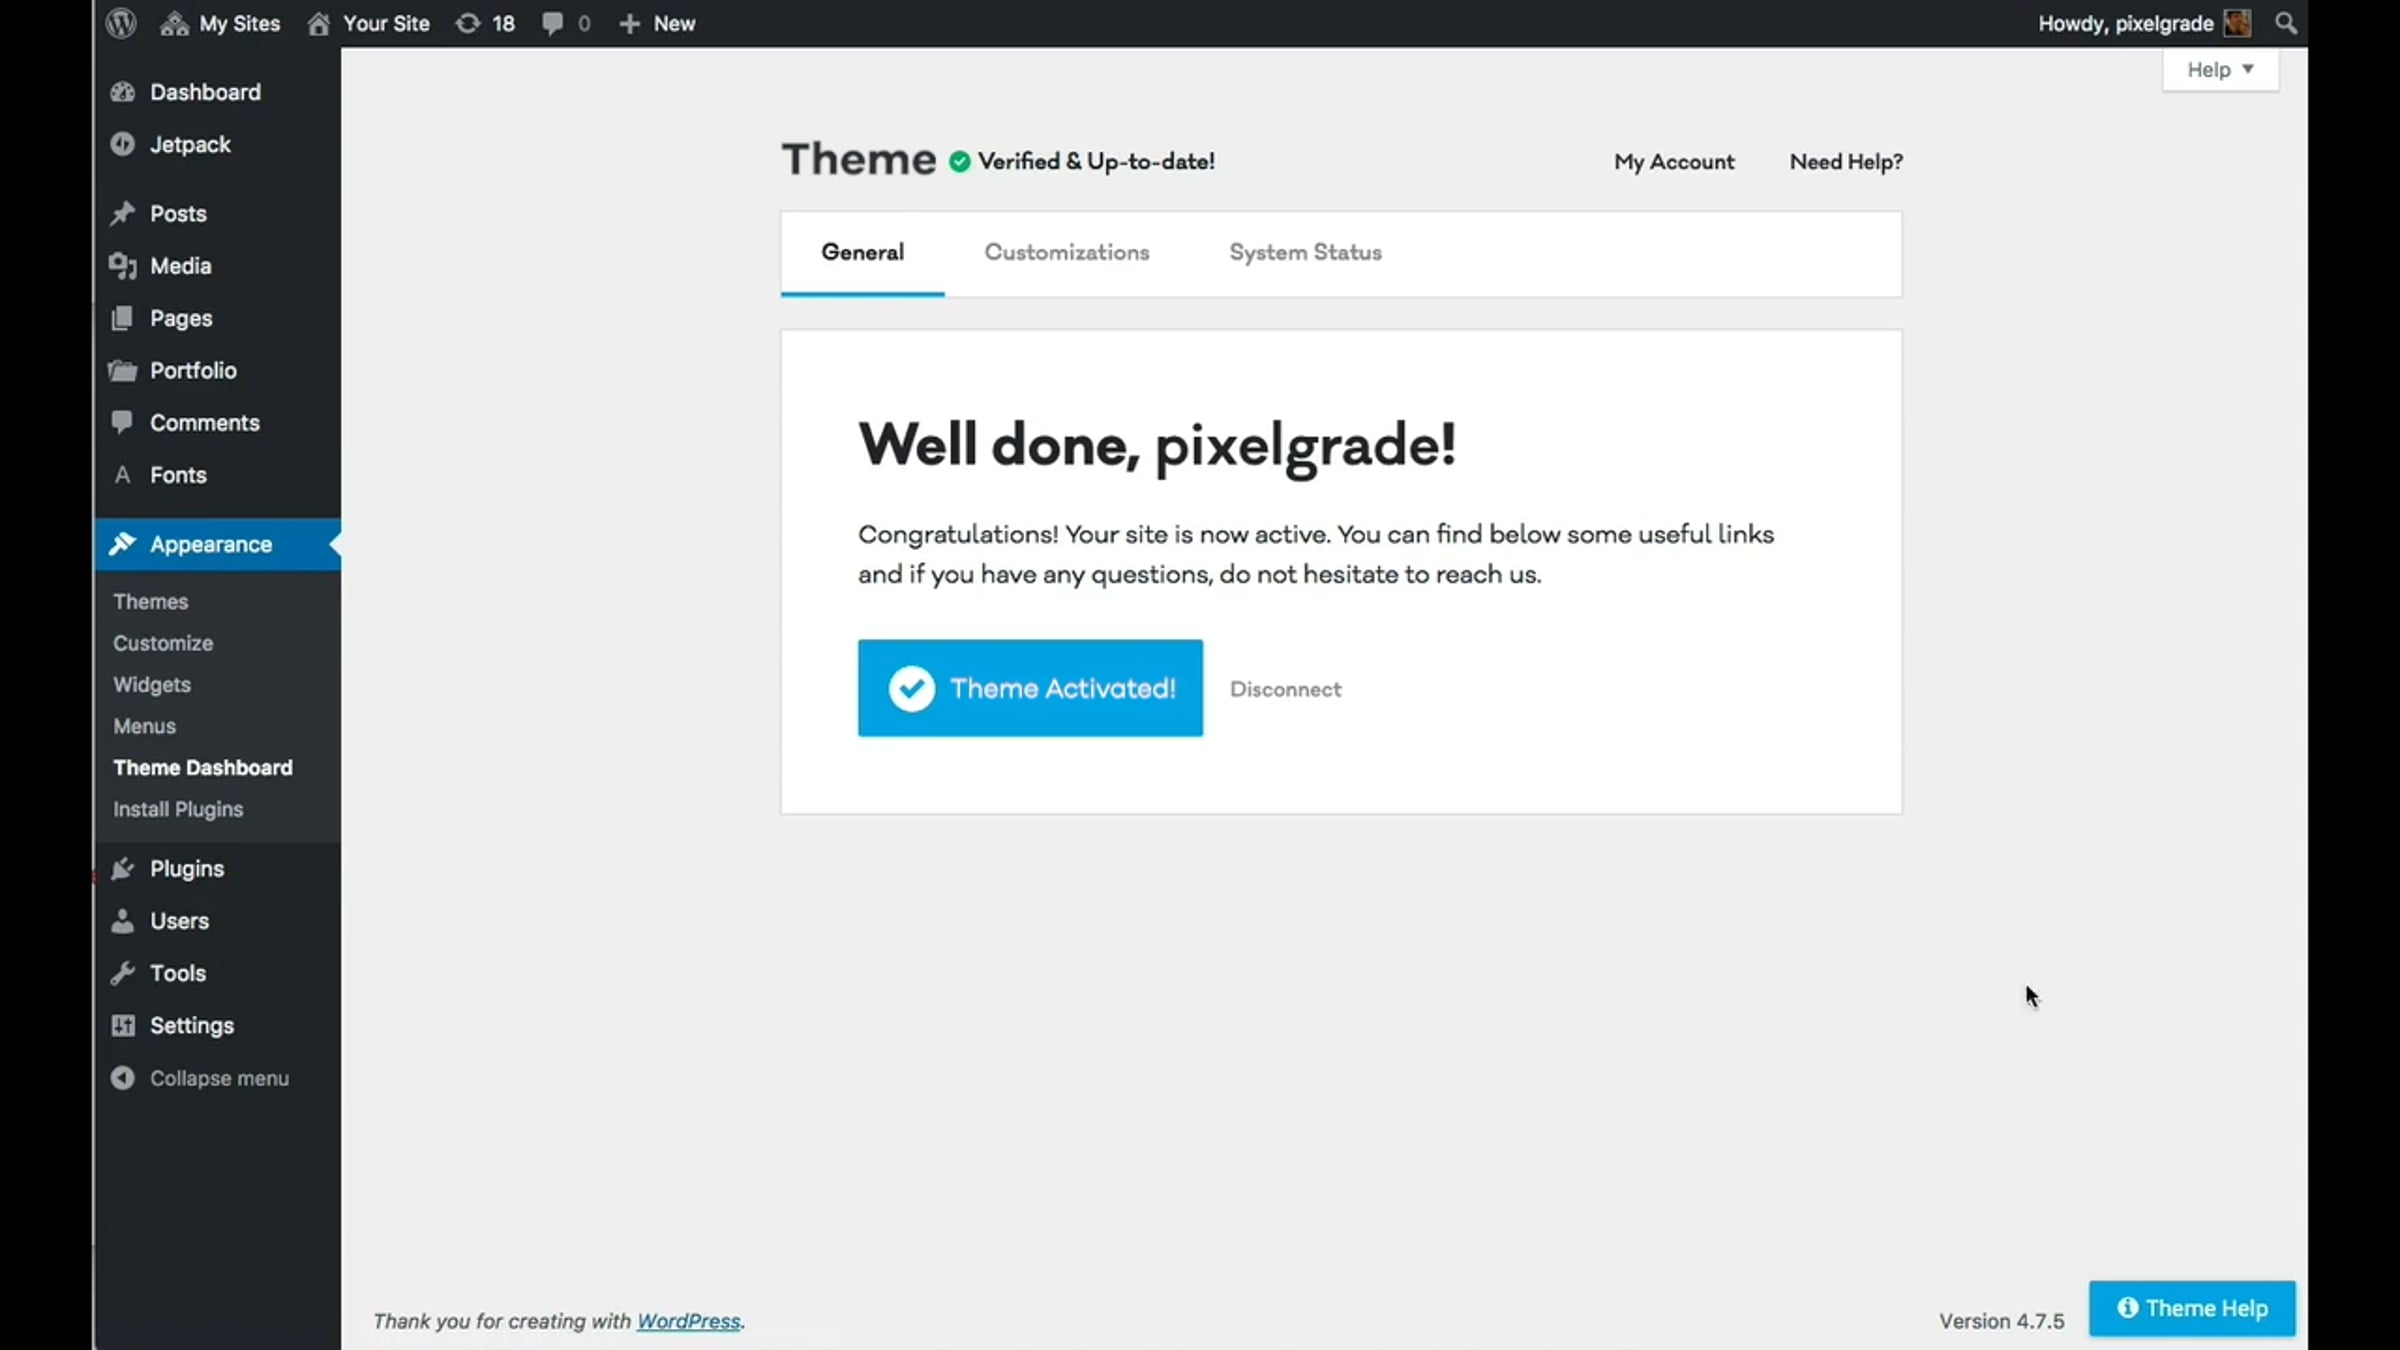Open the My Account link
Viewport: 2400px width, 1350px height.
click(1674, 162)
